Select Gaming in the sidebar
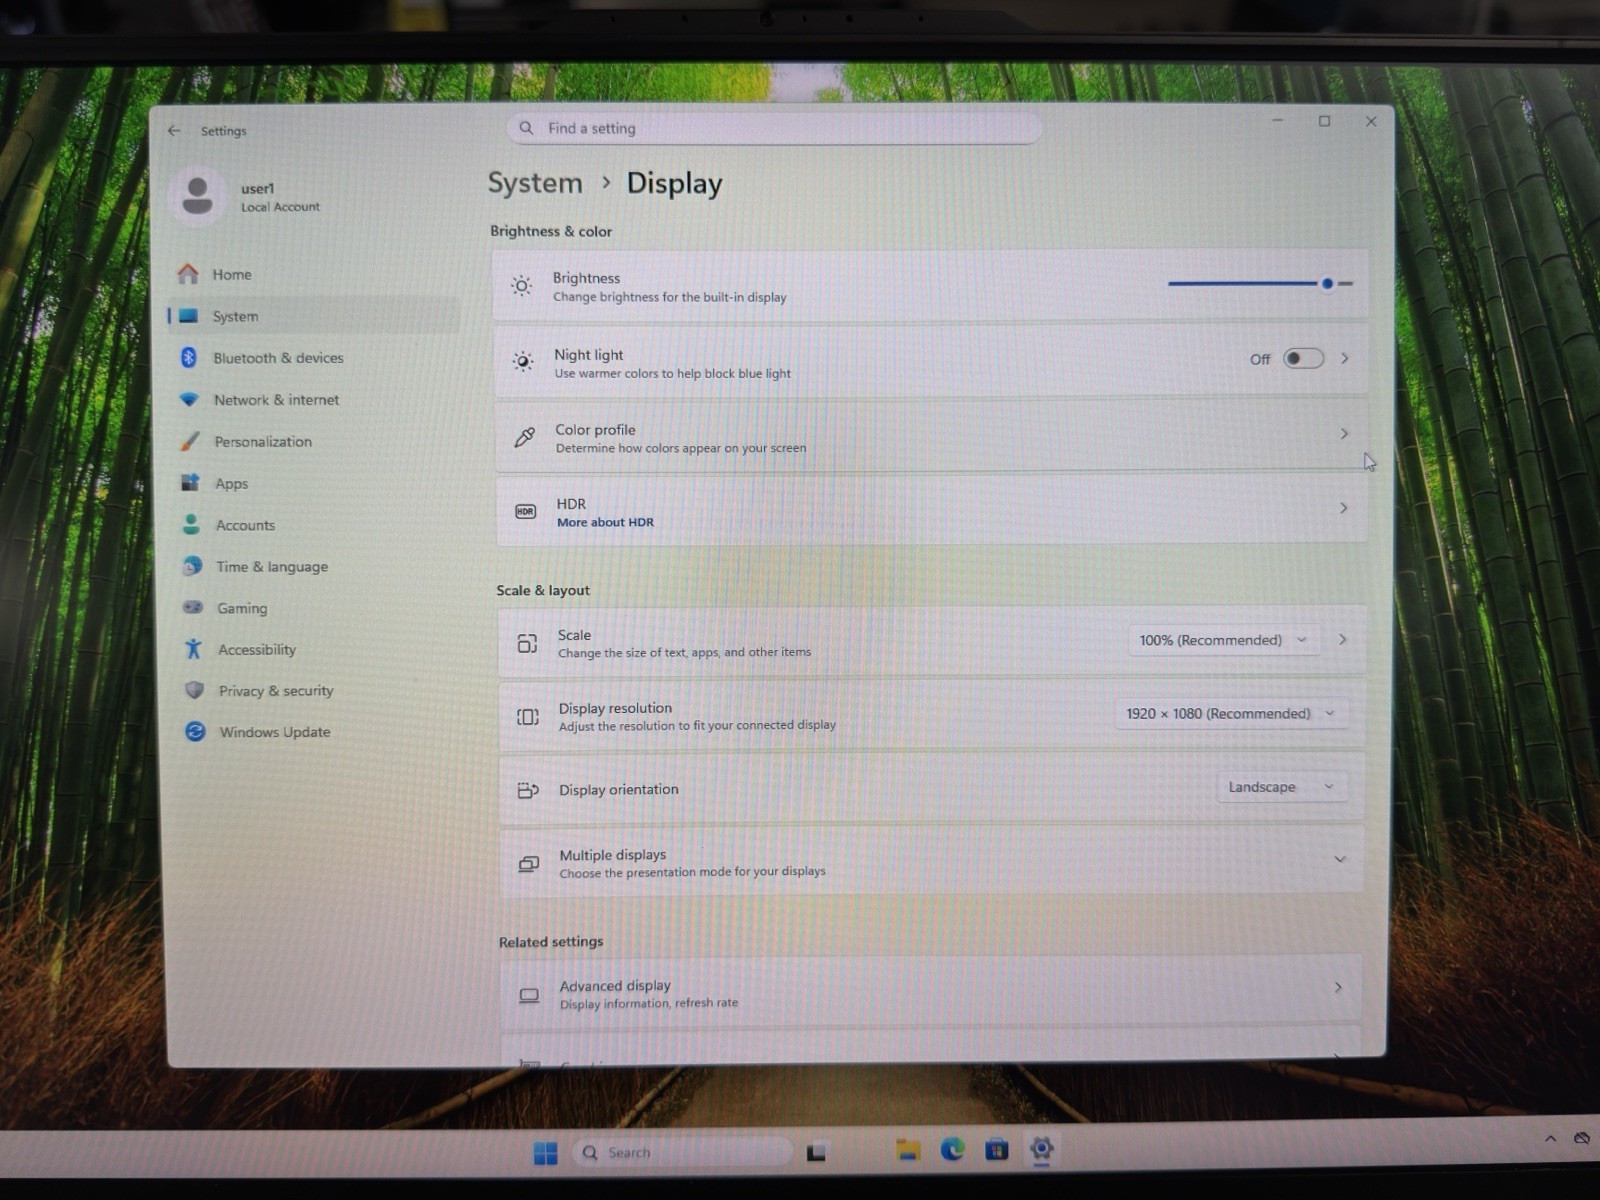 tap(320, 608)
